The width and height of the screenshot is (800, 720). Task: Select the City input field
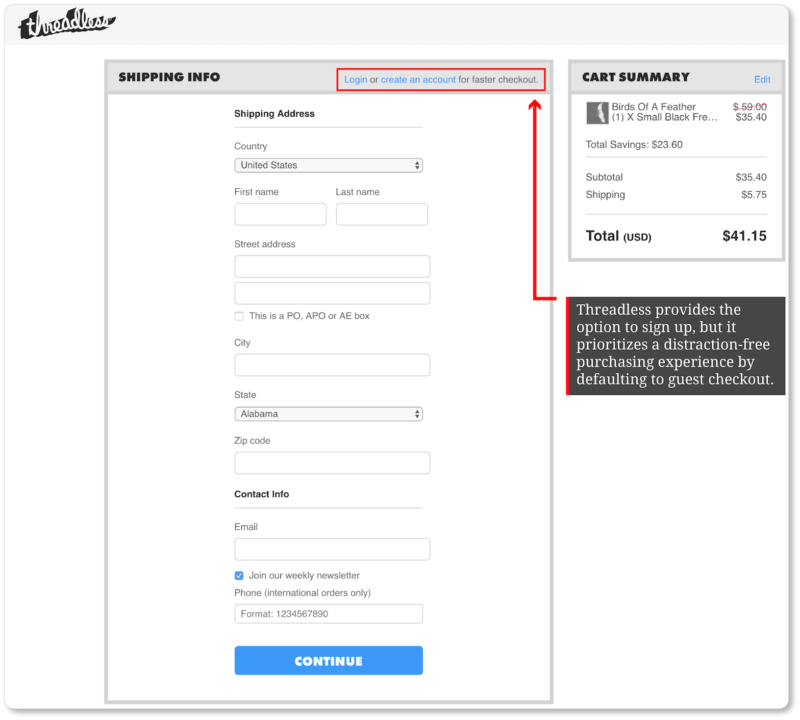point(332,365)
